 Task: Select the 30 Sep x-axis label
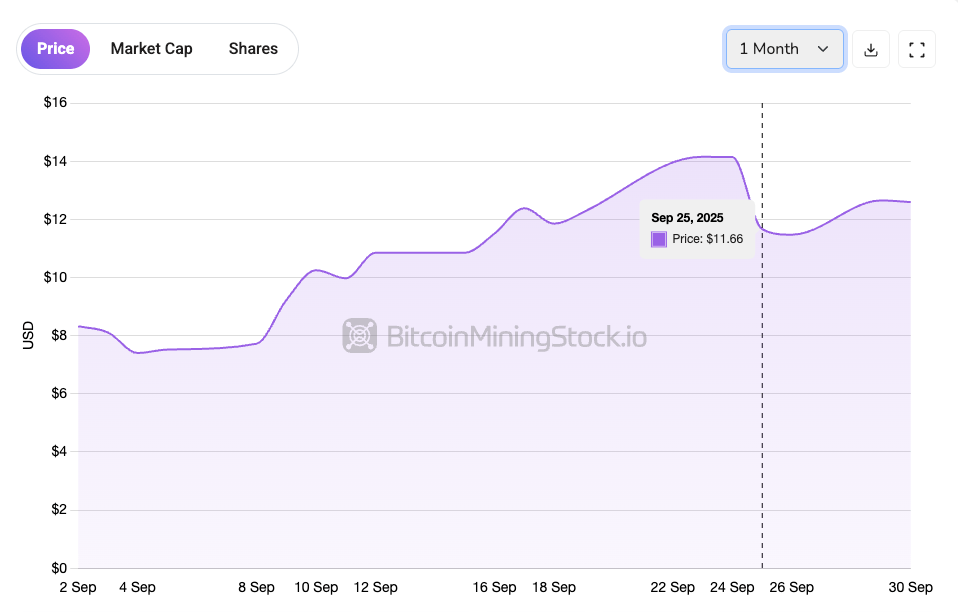click(x=911, y=588)
